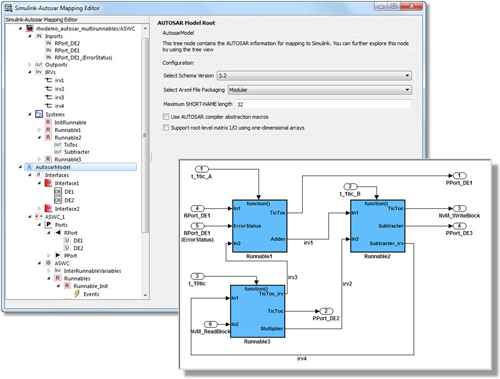Select the Runnable2 subsystem block
This screenshot has width=500, height=379.
coord(378,226)
